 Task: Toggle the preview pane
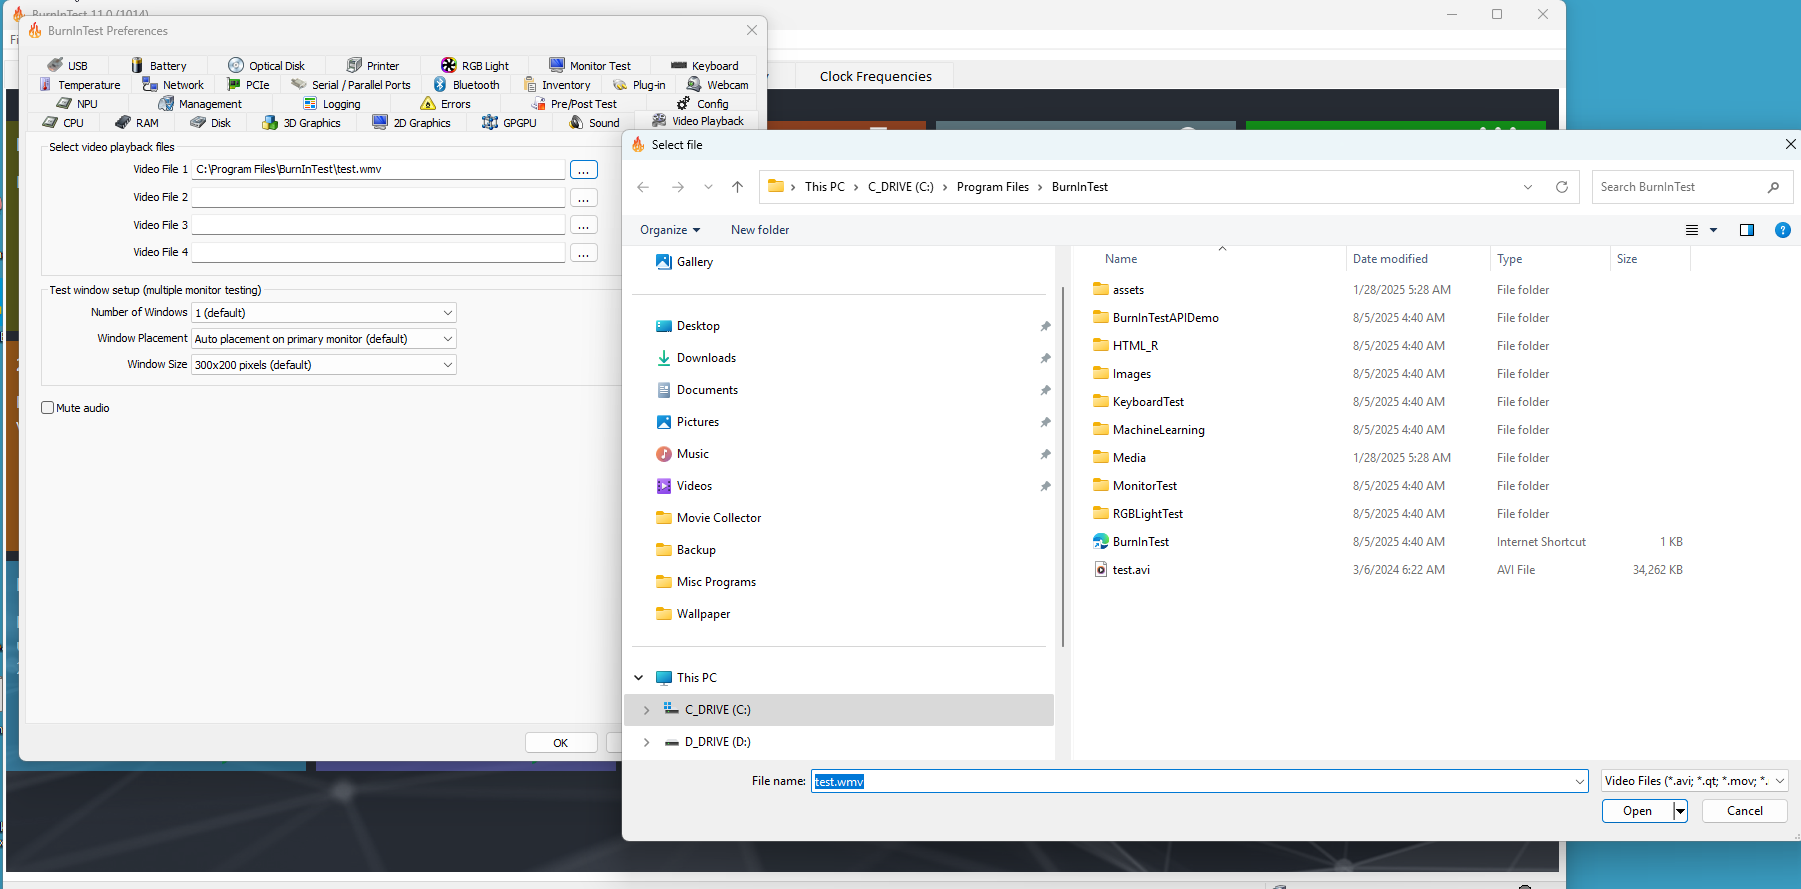tap(1747, 230)
